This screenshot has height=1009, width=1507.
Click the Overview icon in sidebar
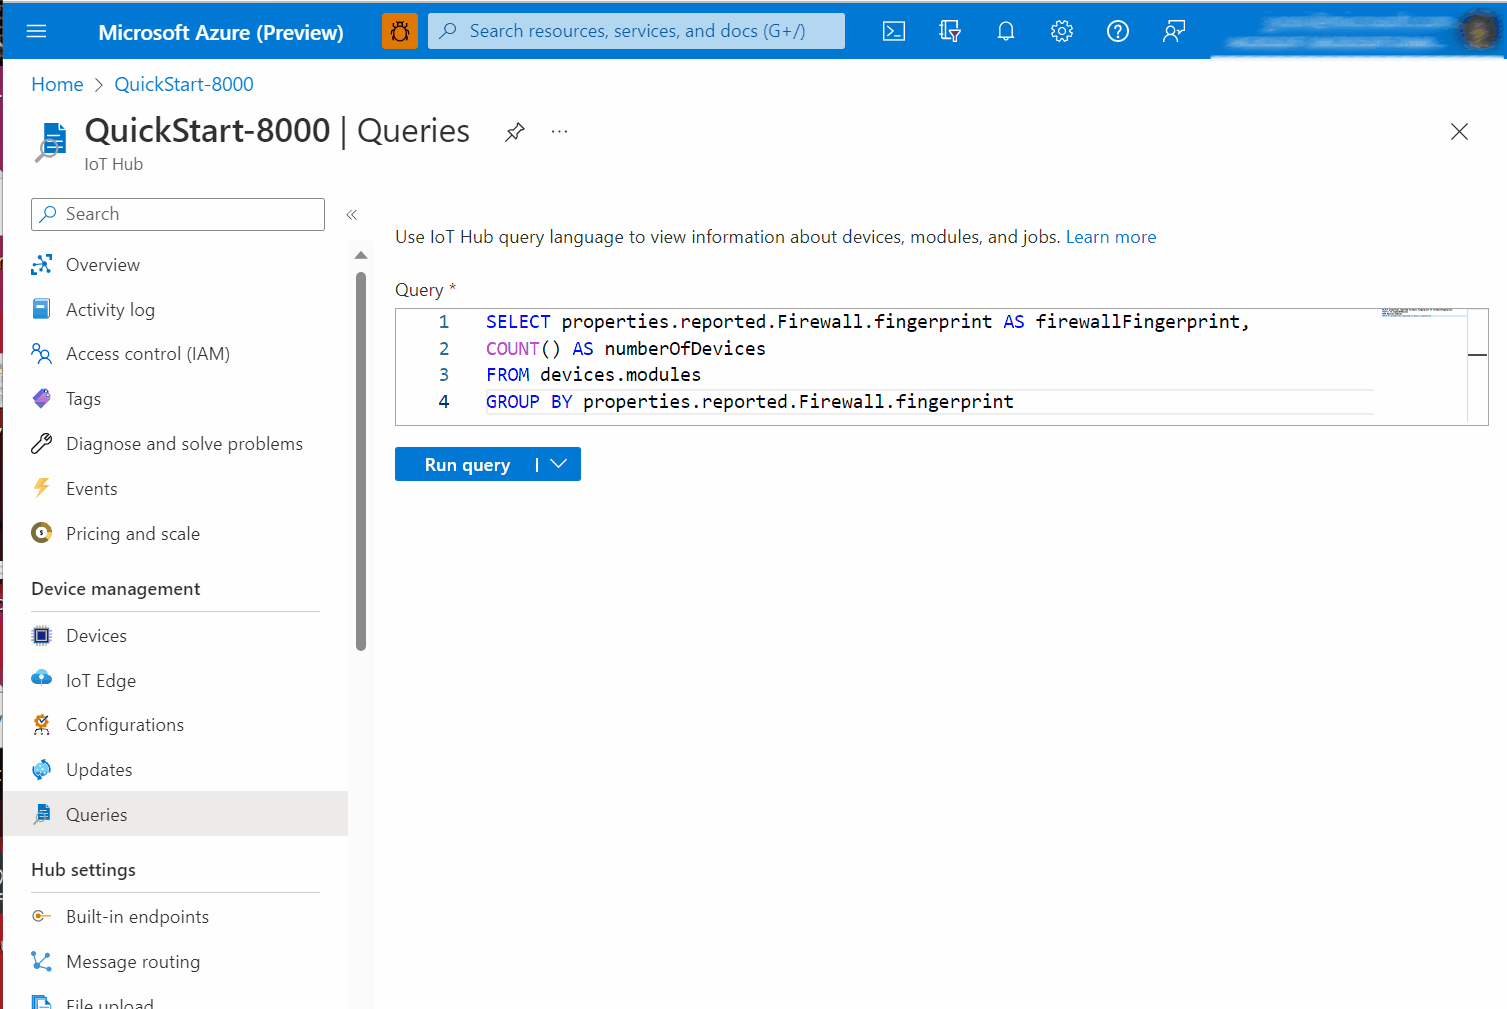[41, 264]
